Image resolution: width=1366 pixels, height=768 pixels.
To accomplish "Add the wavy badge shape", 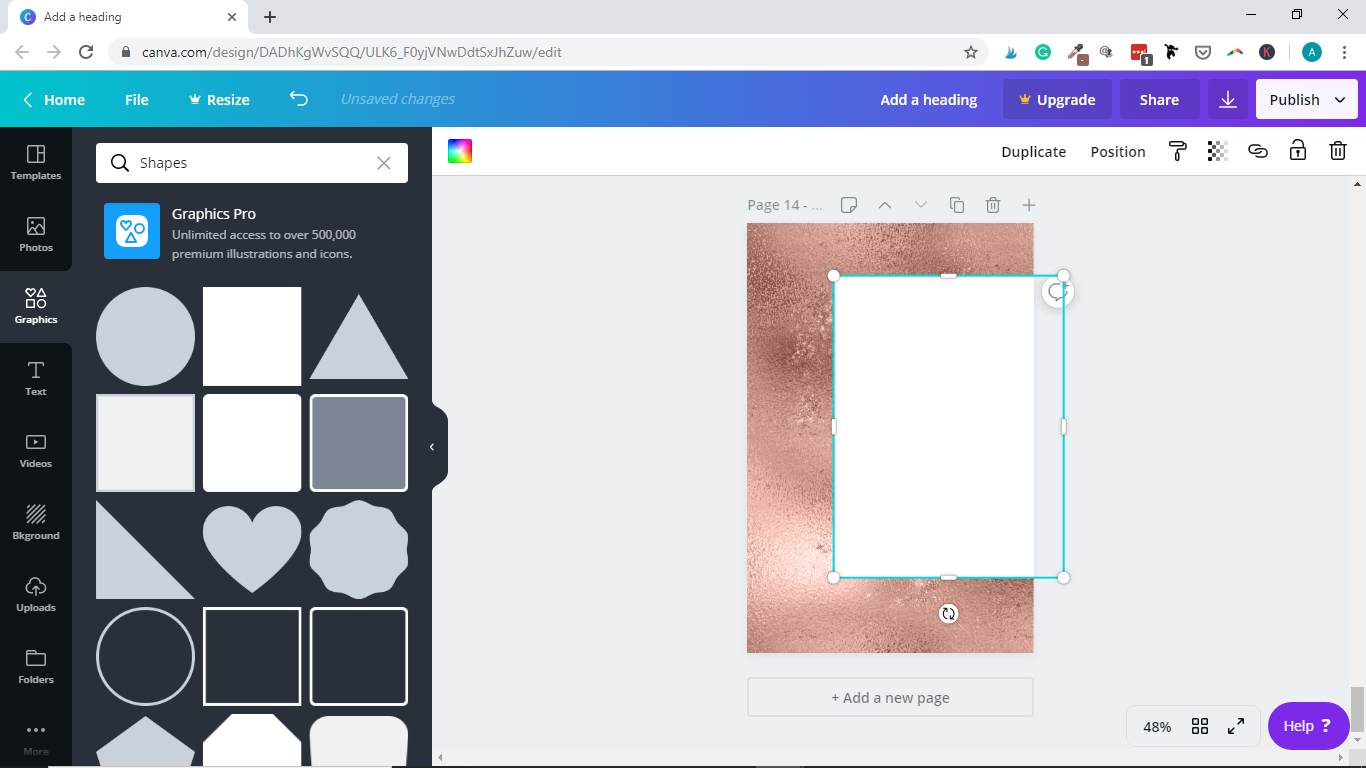I will coord(359,550).
